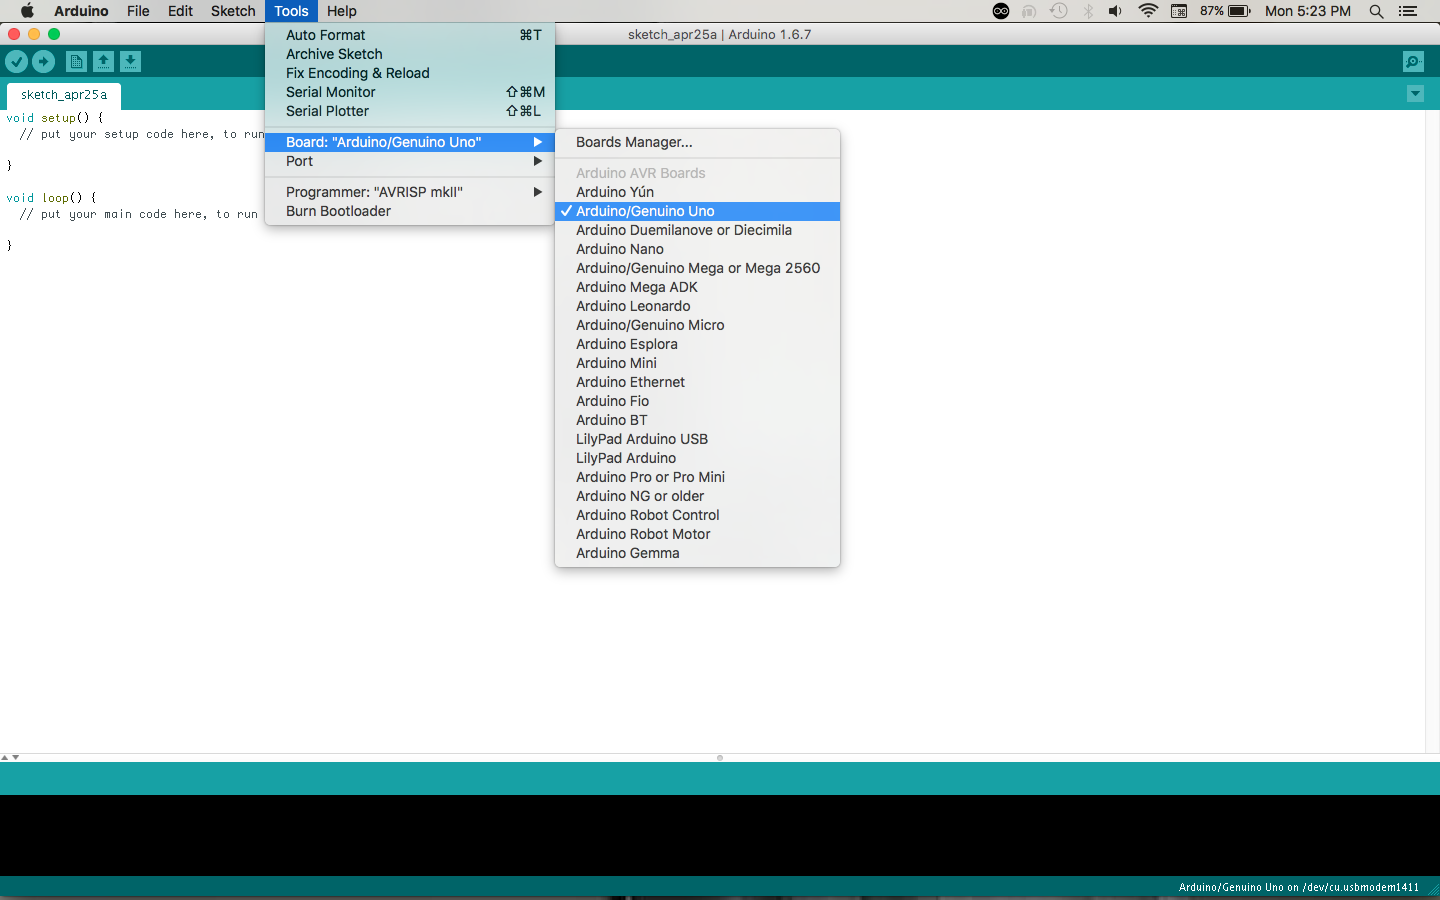
Task: Open the Arduino application menu
Action: [x=81, y=11]
